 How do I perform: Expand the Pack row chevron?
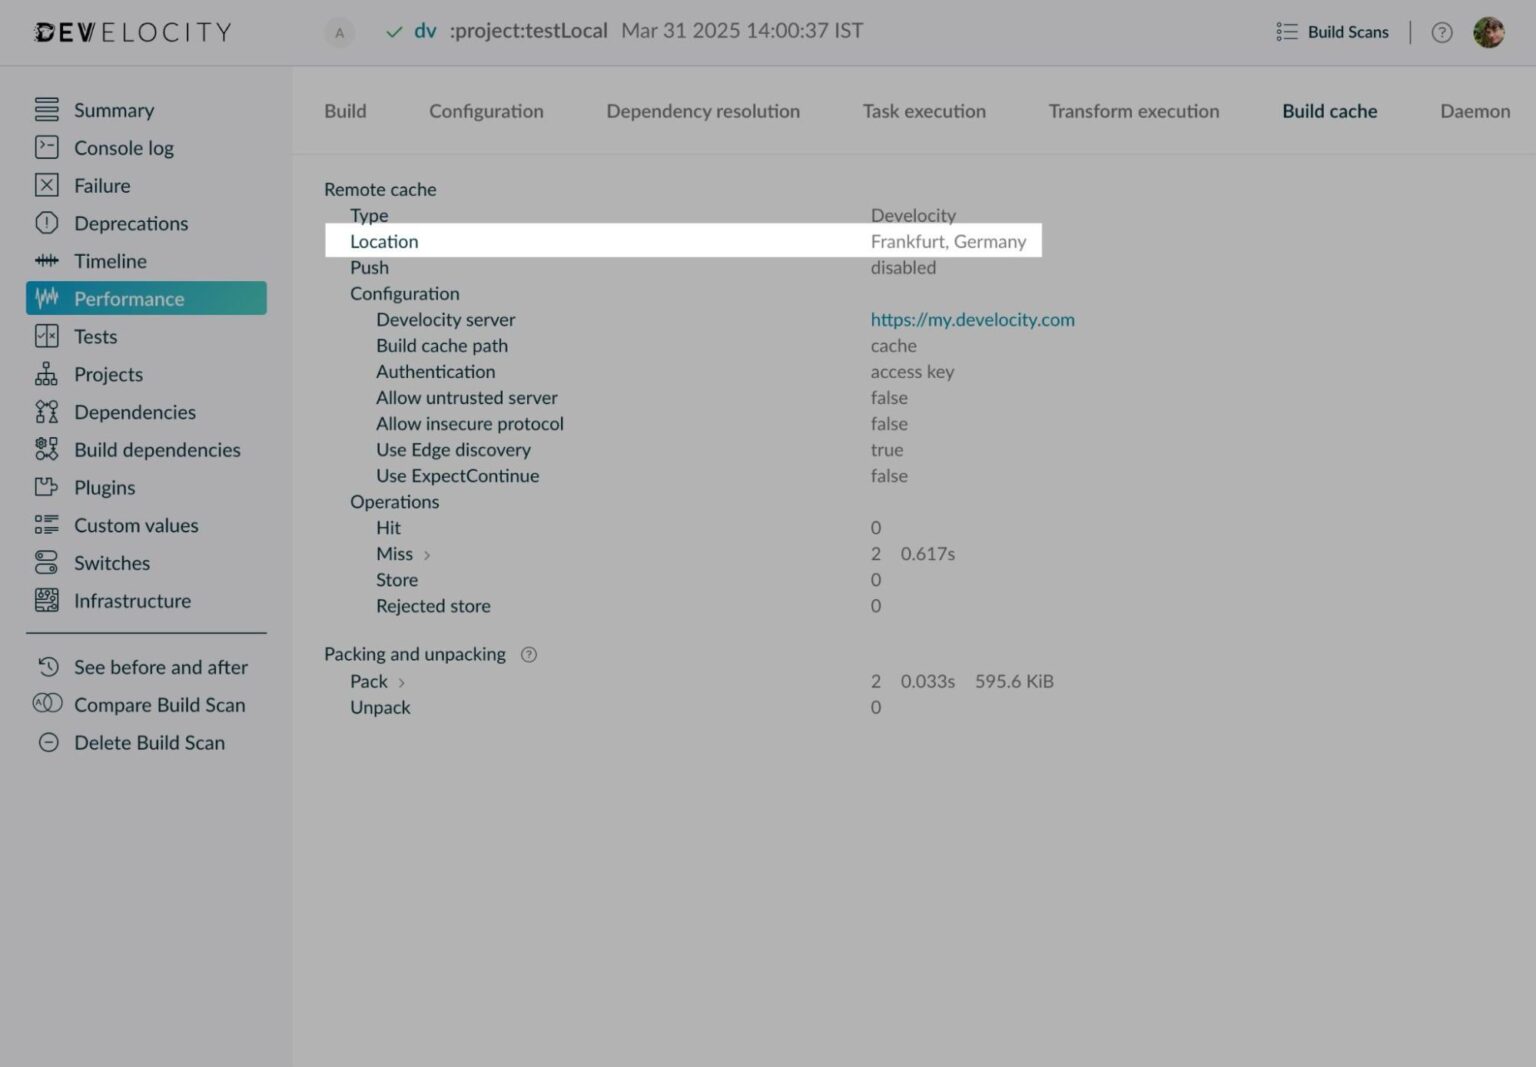[402, 682]
